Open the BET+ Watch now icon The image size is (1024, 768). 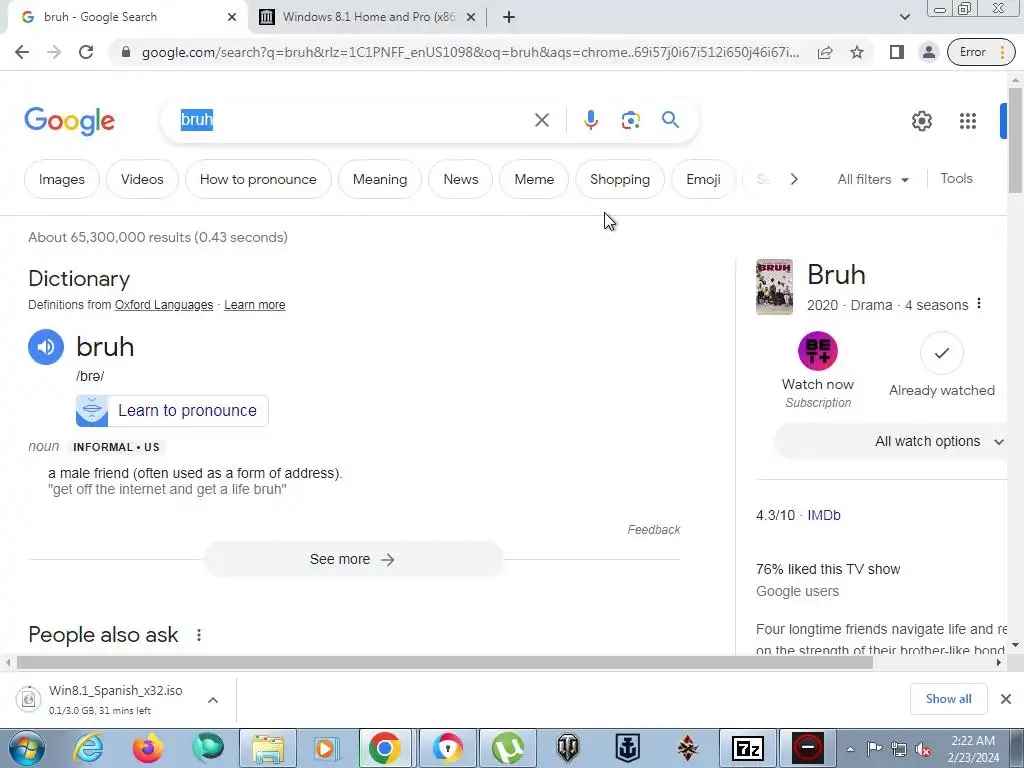pos(818,351)
